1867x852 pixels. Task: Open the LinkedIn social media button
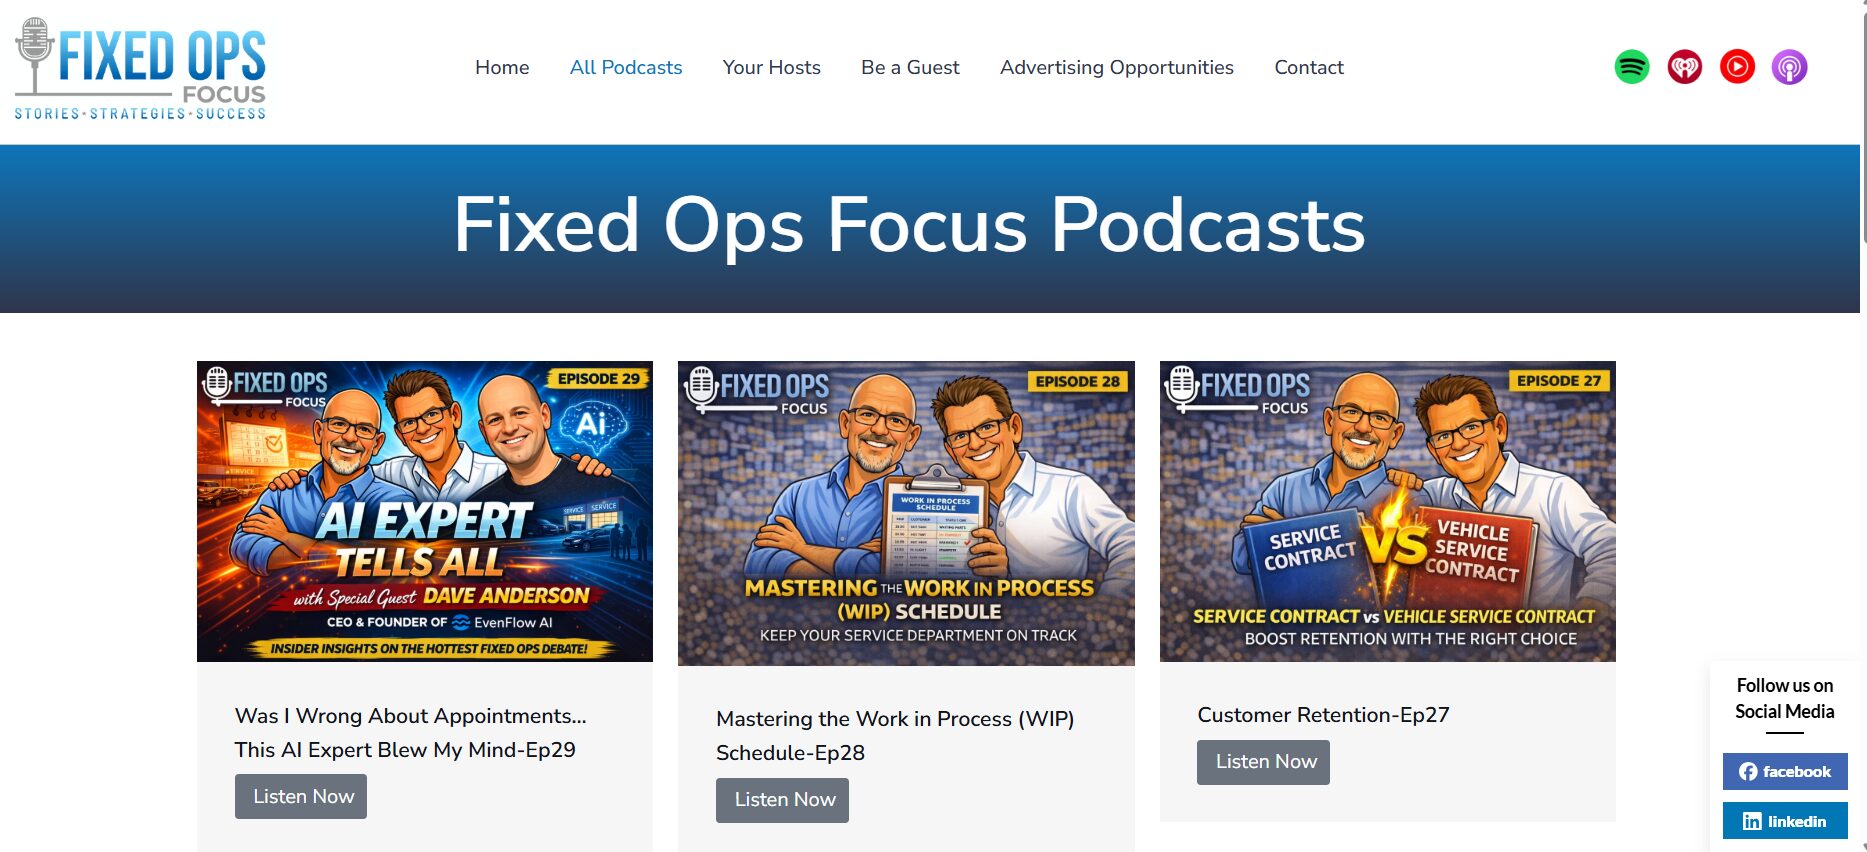[x=1784, y=821]
